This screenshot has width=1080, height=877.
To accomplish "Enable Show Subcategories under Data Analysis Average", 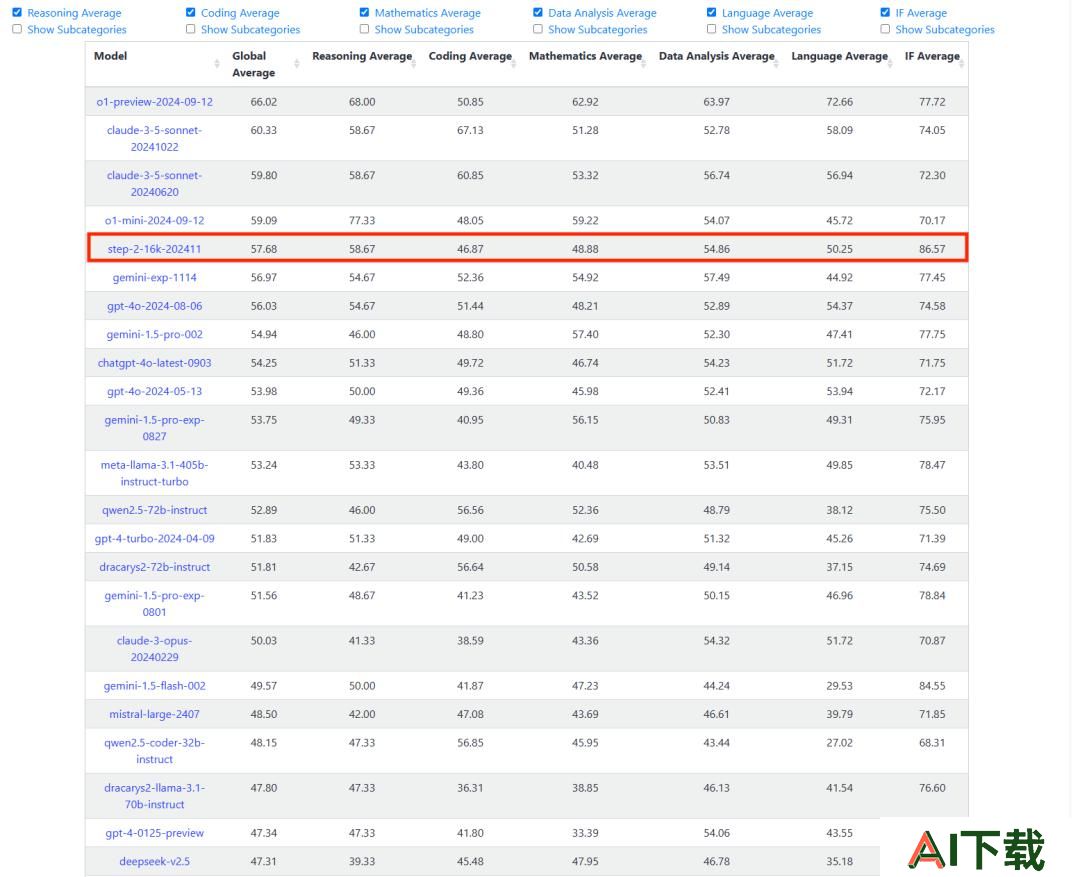I will [x=538, y=29].
